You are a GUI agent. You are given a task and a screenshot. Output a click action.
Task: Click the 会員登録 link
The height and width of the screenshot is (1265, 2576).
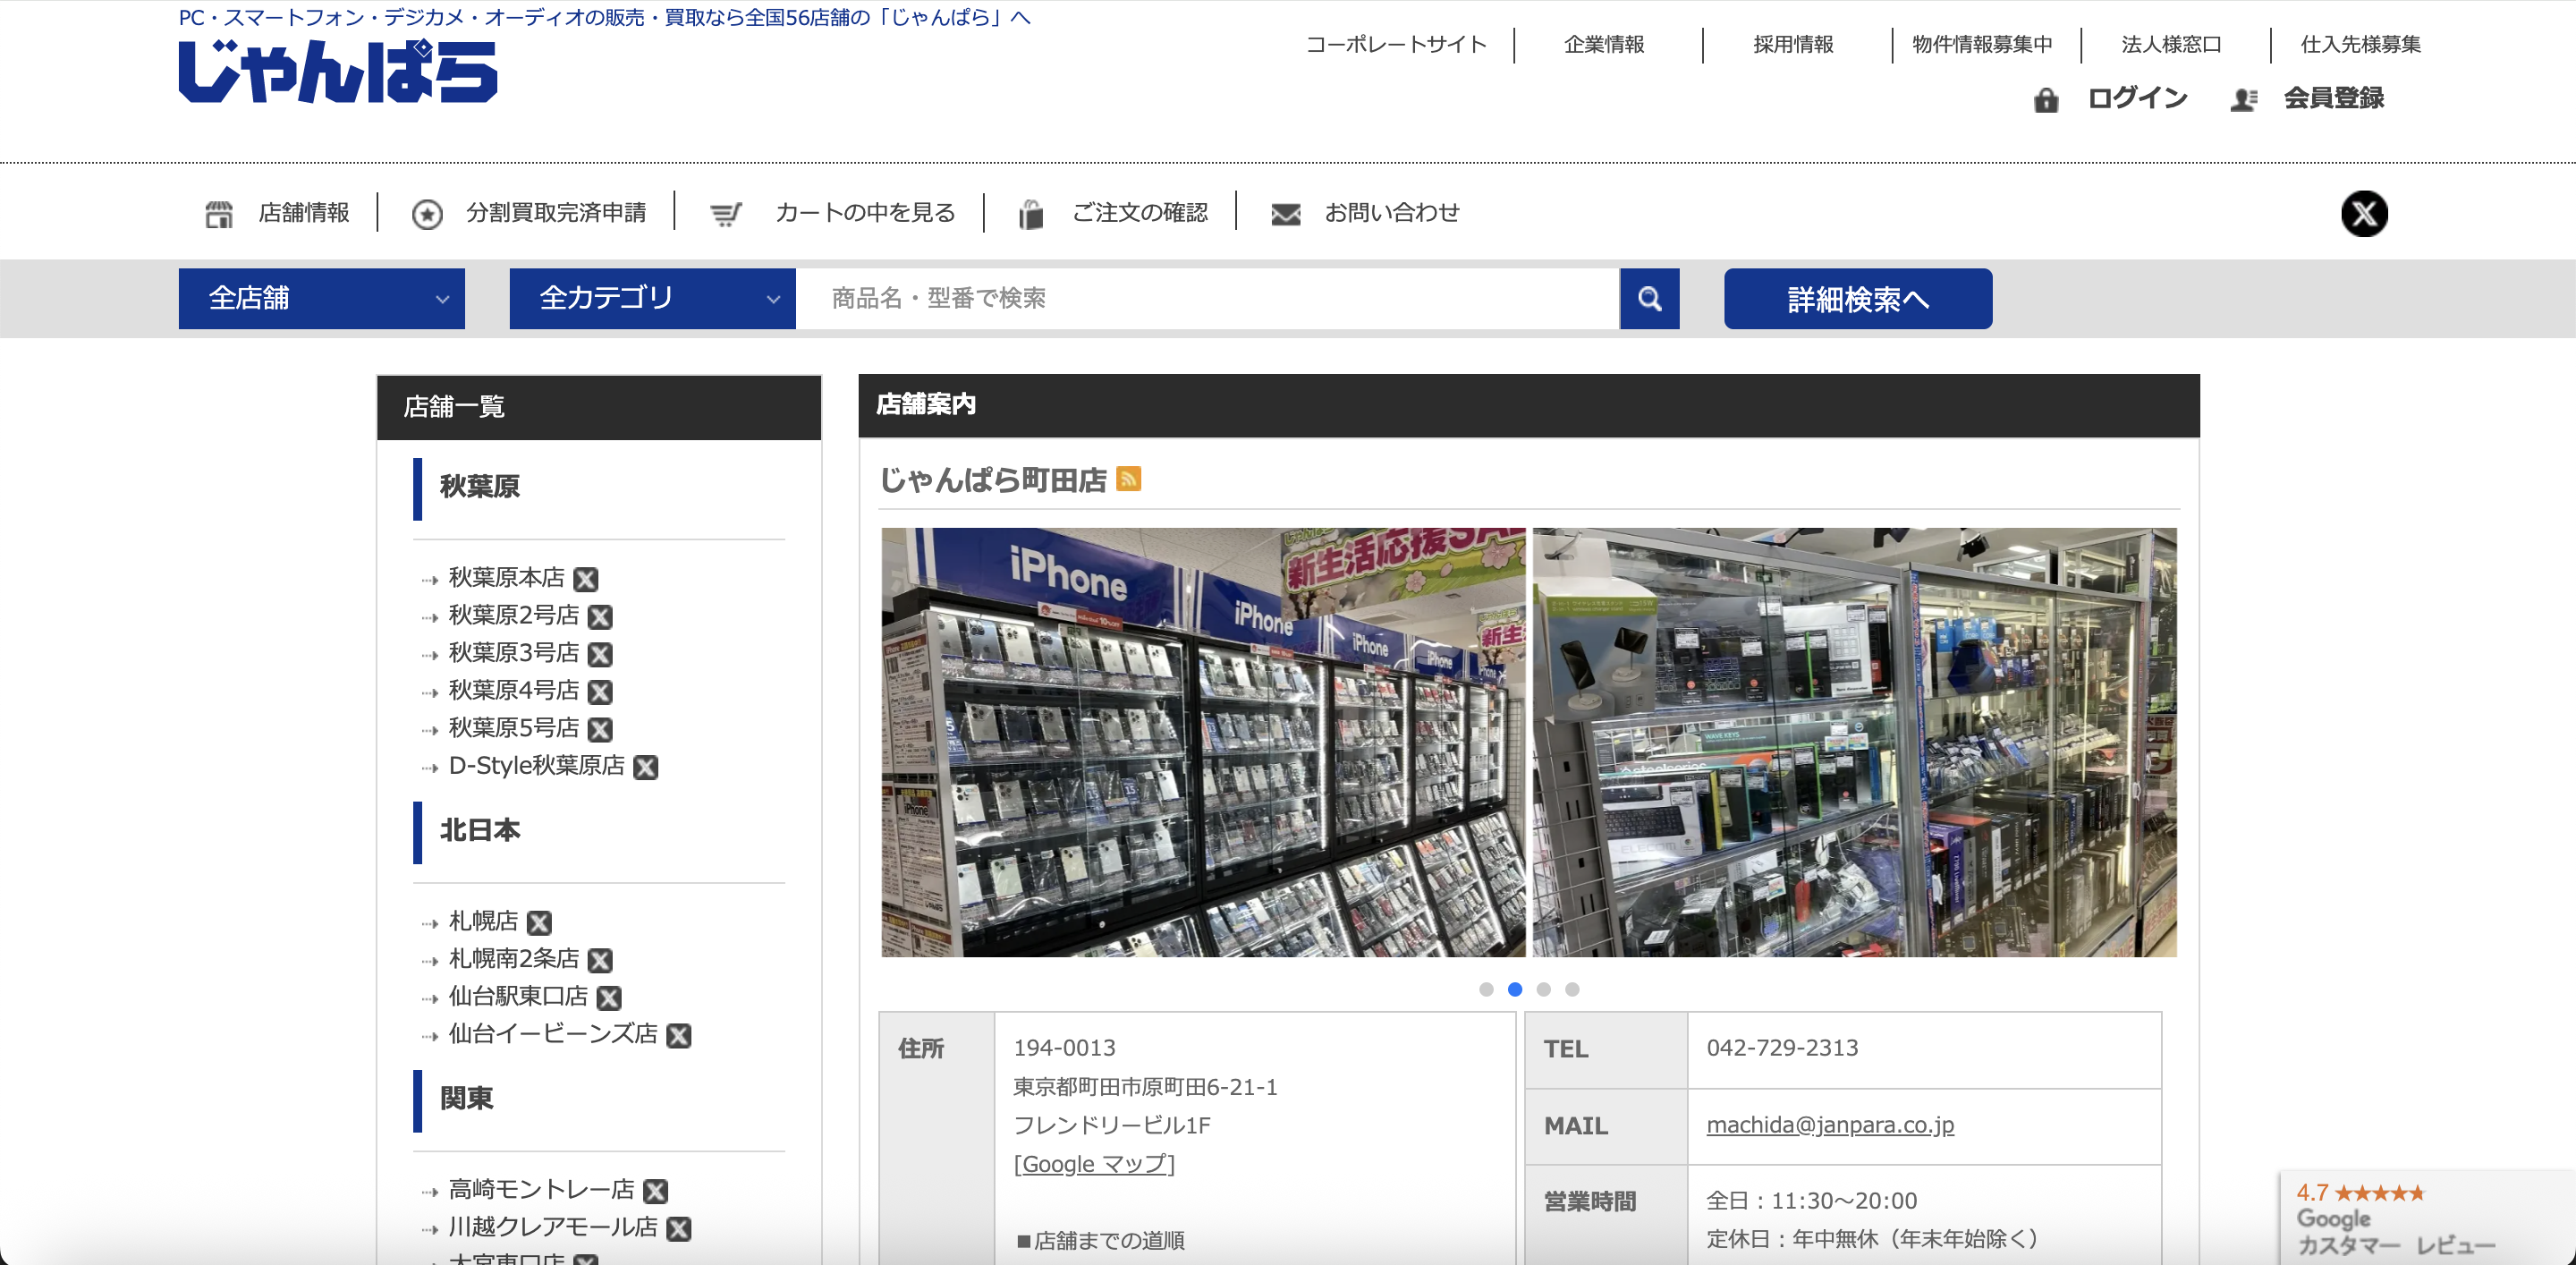pyautogui.click(x=2333, y=98)
